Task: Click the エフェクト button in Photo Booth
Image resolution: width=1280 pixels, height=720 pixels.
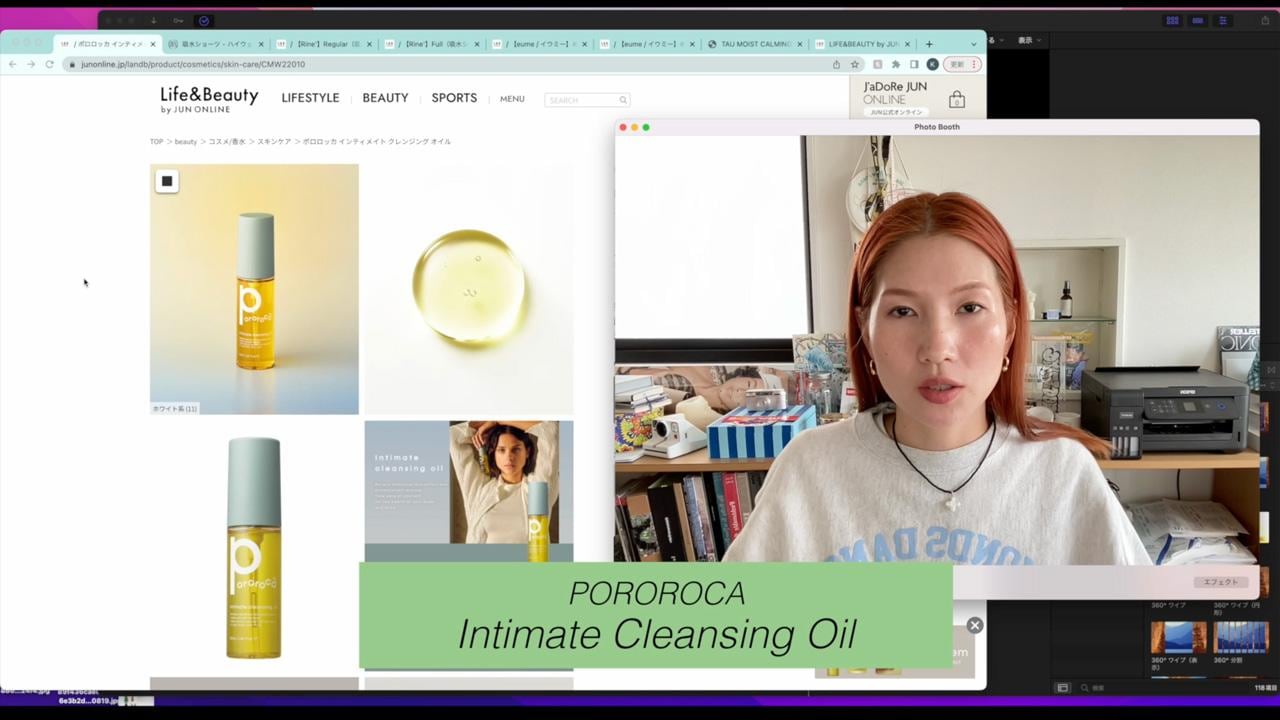Action: pos(1220,582)
